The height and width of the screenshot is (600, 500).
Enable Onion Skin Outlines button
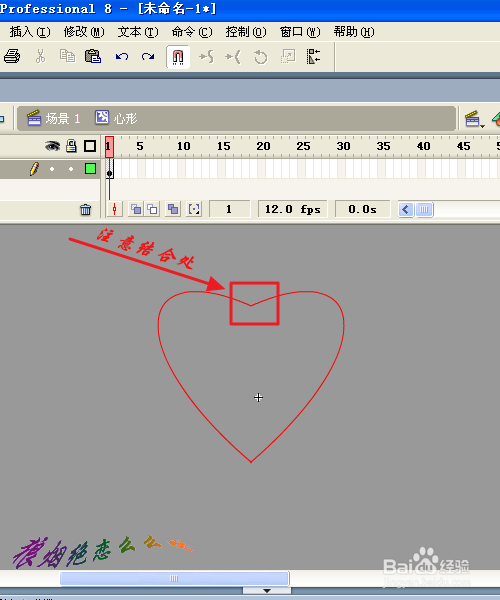click(152, 209)
